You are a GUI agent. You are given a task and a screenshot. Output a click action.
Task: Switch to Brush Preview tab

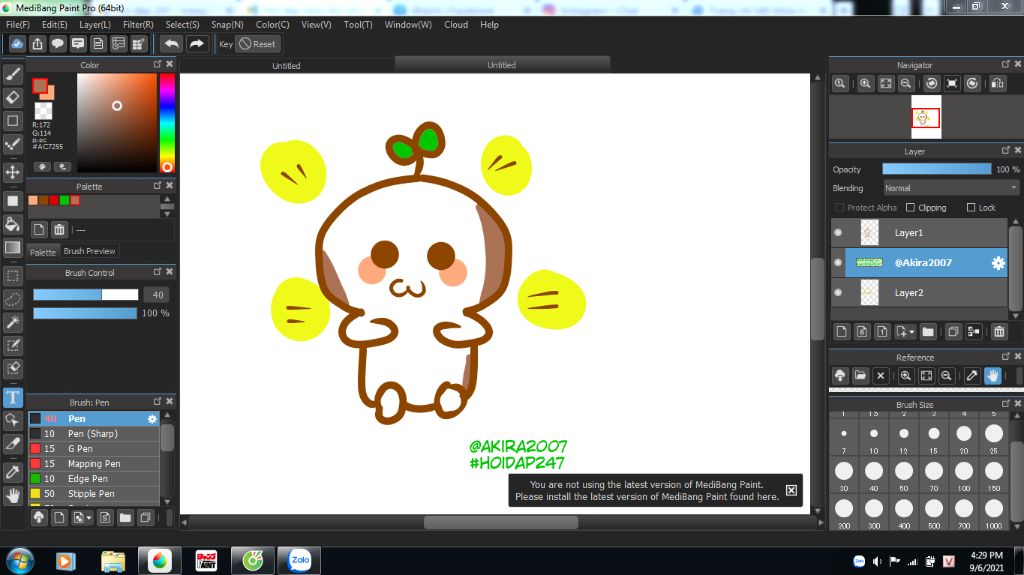[89, 251]
